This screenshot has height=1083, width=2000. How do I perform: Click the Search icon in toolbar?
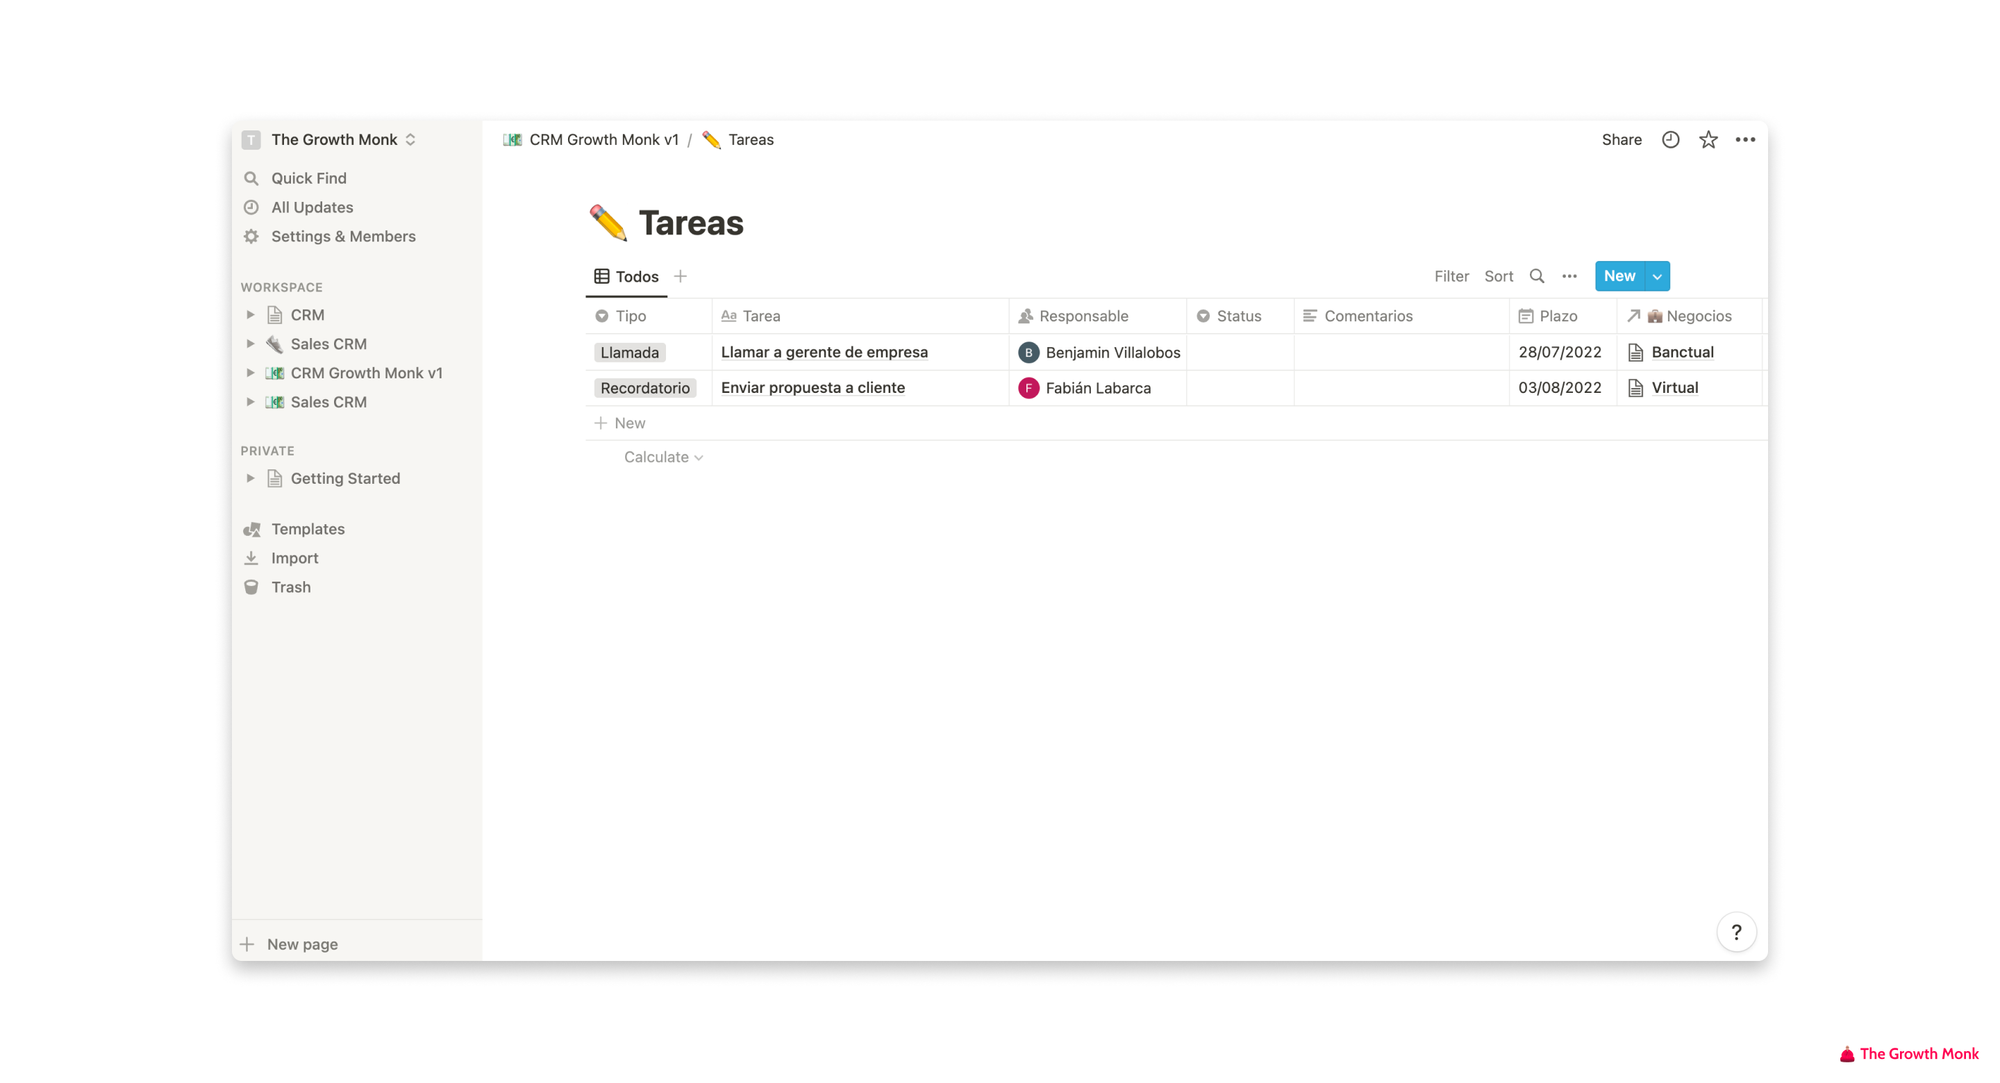1537,276
